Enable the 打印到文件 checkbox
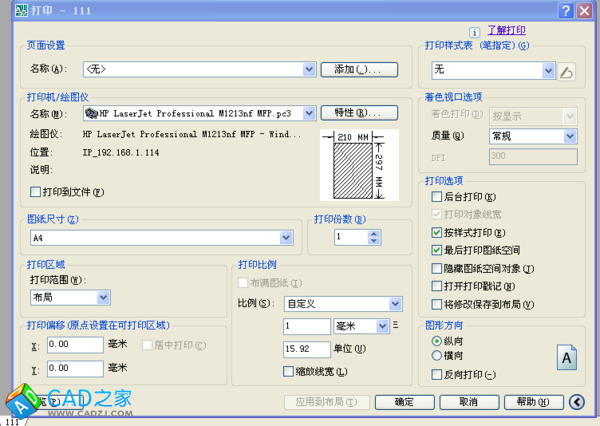Image resolution: width=600 pixels, height=426 pixels. click(x=37, y=192)
